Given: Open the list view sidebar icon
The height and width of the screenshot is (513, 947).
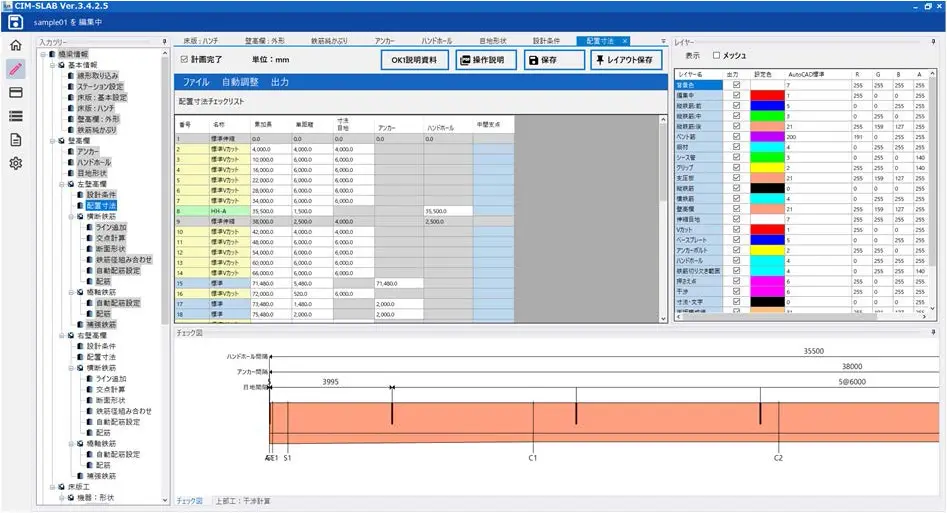Looking at the screenshot, I should 16,116.
